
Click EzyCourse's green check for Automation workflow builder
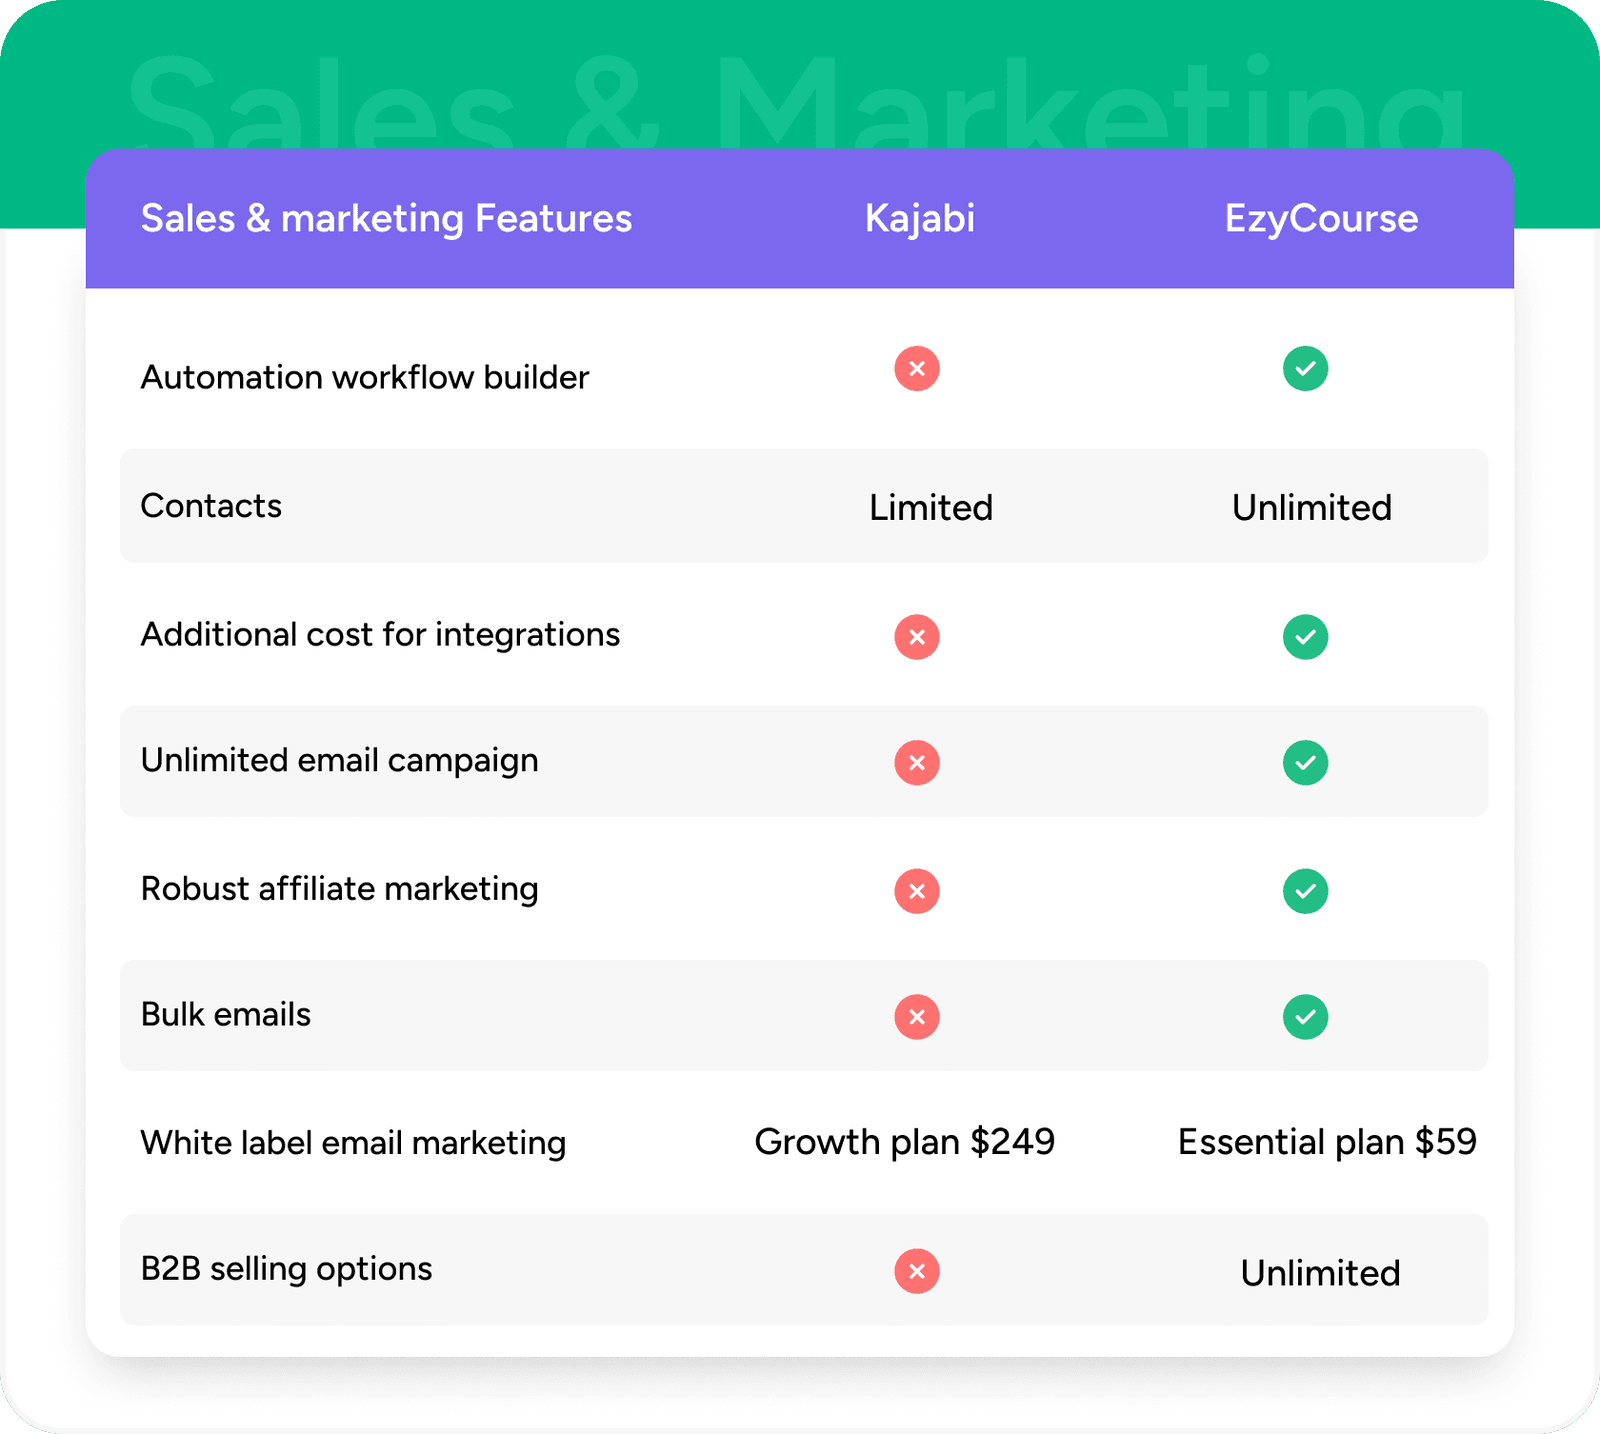[1305, 369]
